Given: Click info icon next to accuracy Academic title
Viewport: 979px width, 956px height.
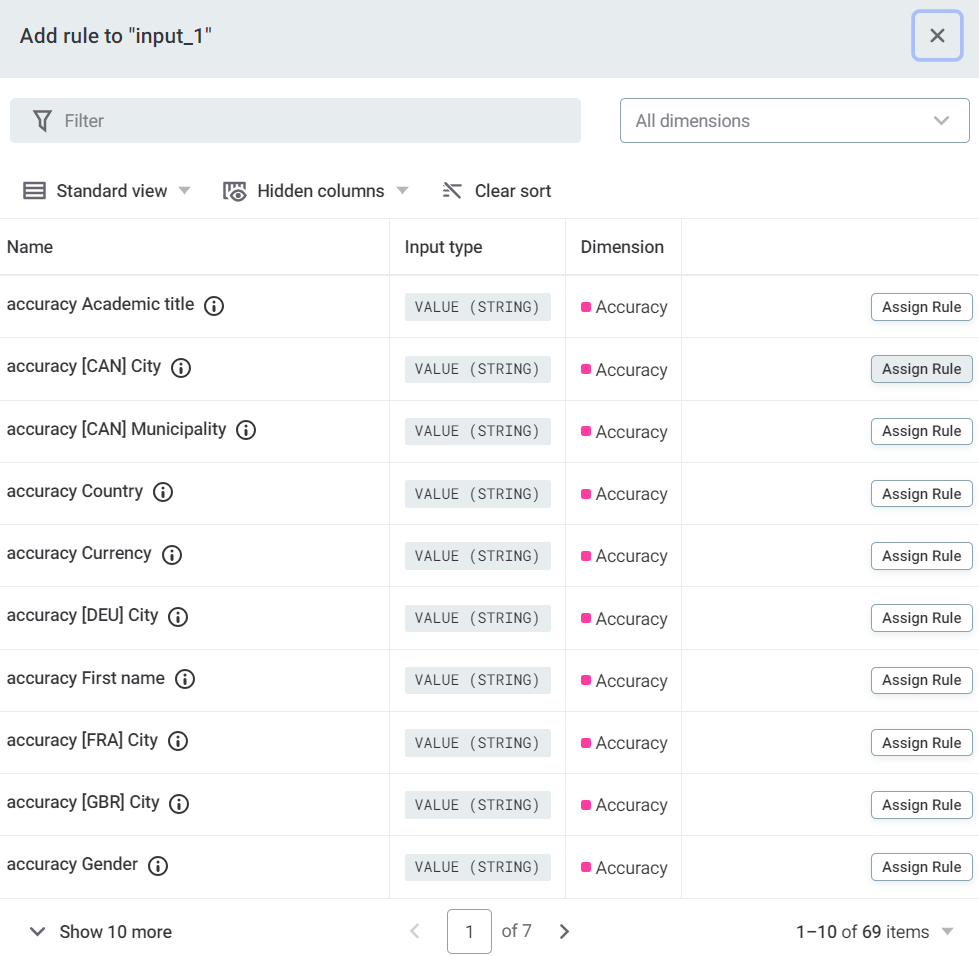Looking at the screenshot, I should pyautogui.click(x=214, y=306).
